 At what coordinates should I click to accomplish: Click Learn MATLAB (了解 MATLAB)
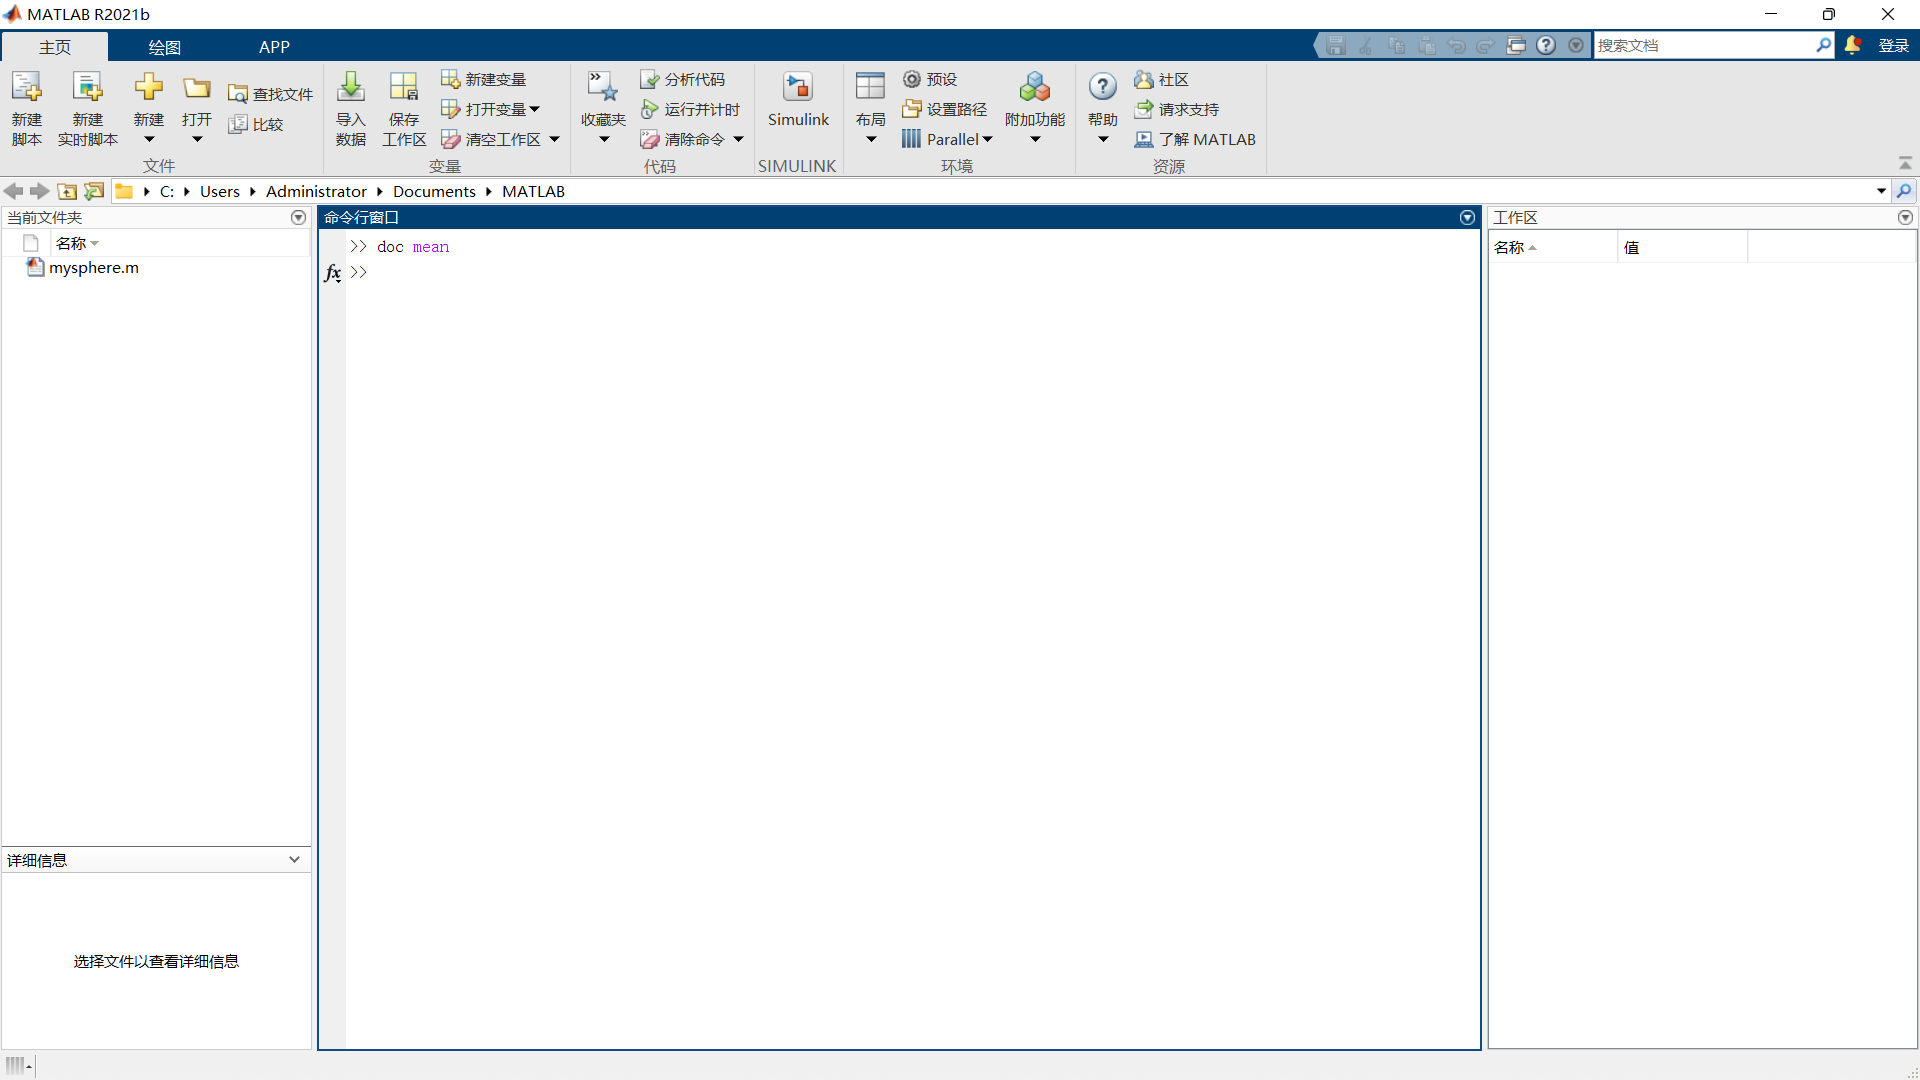click(x=1195, y=139)
